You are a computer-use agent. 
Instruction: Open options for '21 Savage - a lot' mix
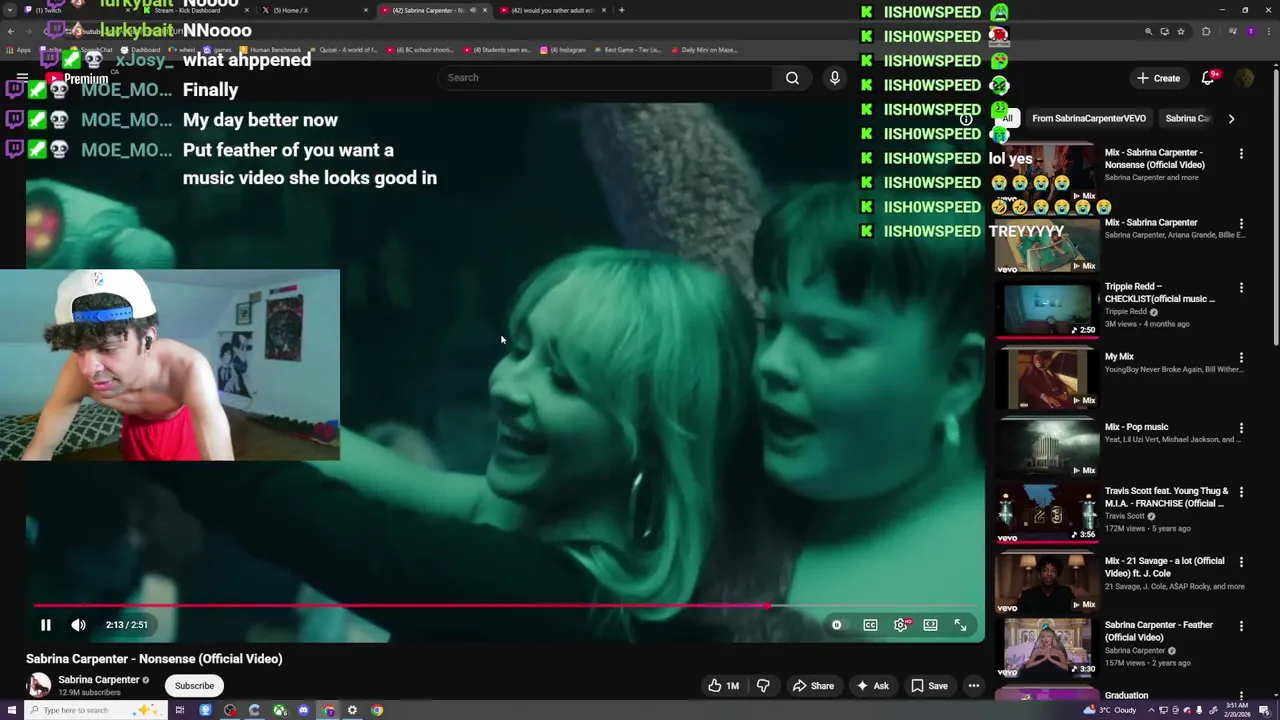(1241, 563)
